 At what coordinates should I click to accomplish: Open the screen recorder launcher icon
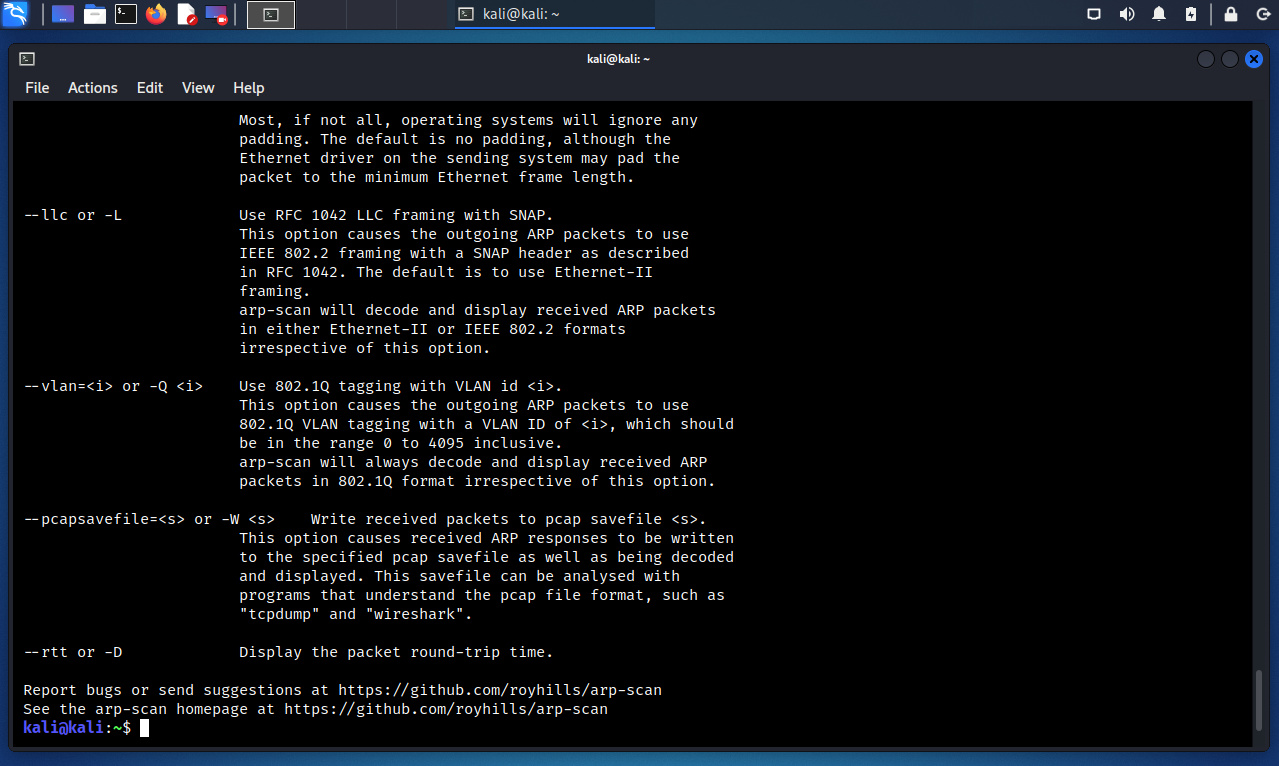[216, 14]
